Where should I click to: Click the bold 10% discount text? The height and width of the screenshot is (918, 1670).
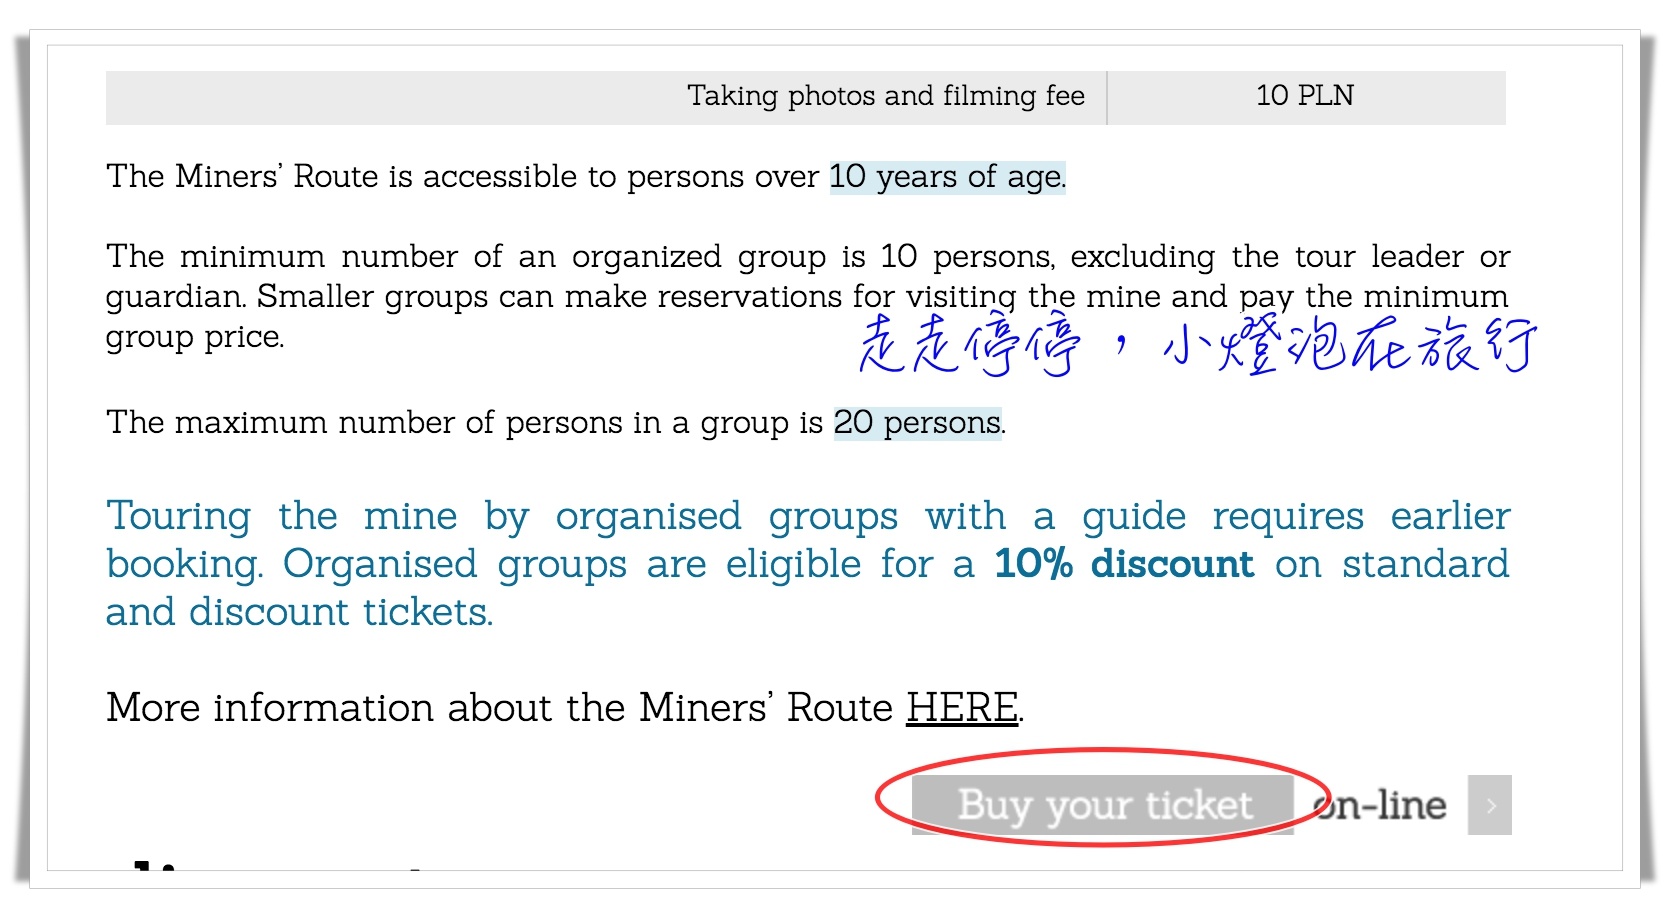[1124, 564]
